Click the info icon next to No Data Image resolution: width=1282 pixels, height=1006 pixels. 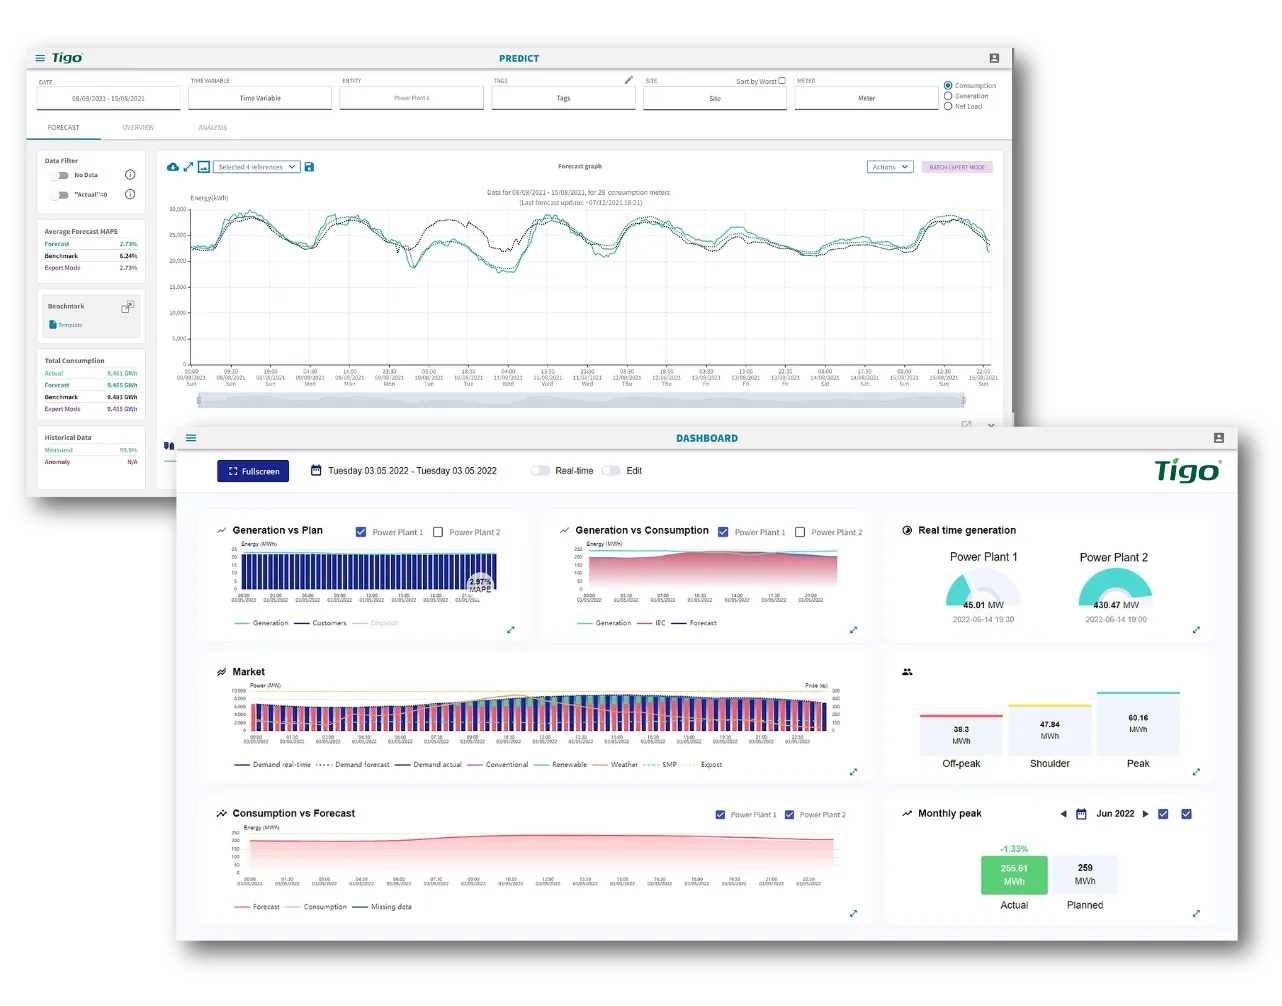pyautogui.click(x=130, y=175)
